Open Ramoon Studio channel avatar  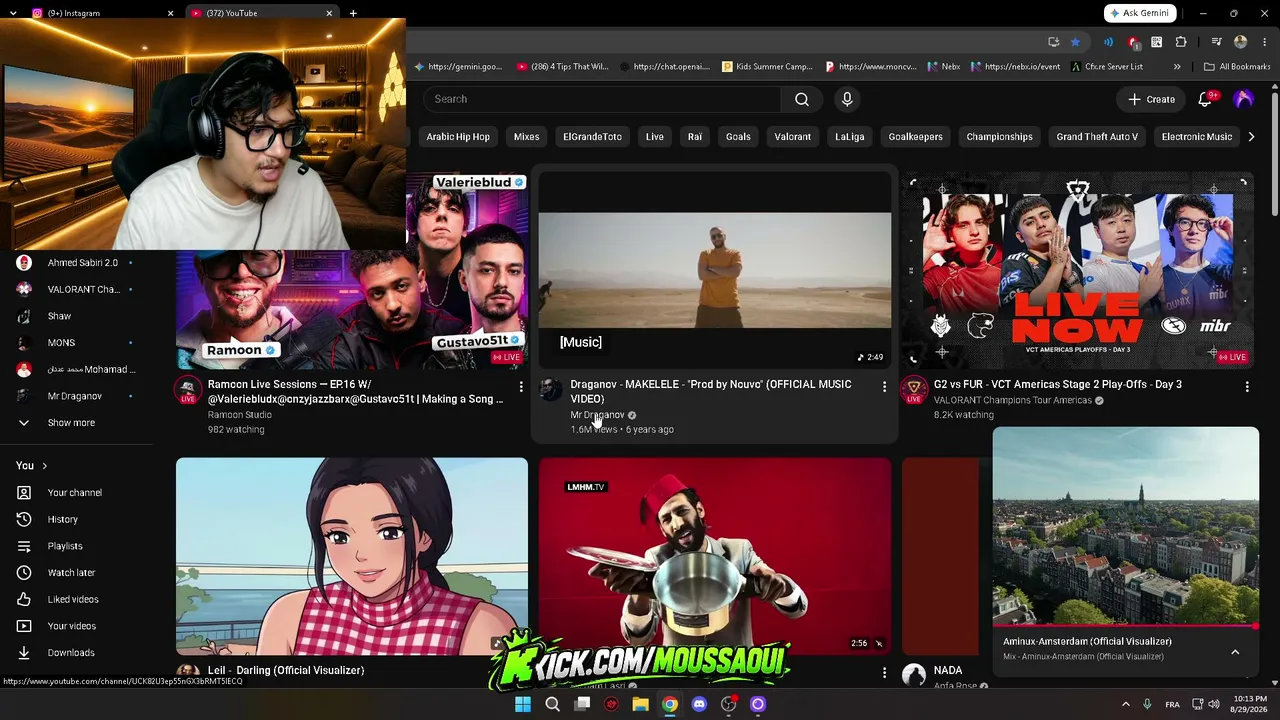pyautogui.click(x=188, y=390)
